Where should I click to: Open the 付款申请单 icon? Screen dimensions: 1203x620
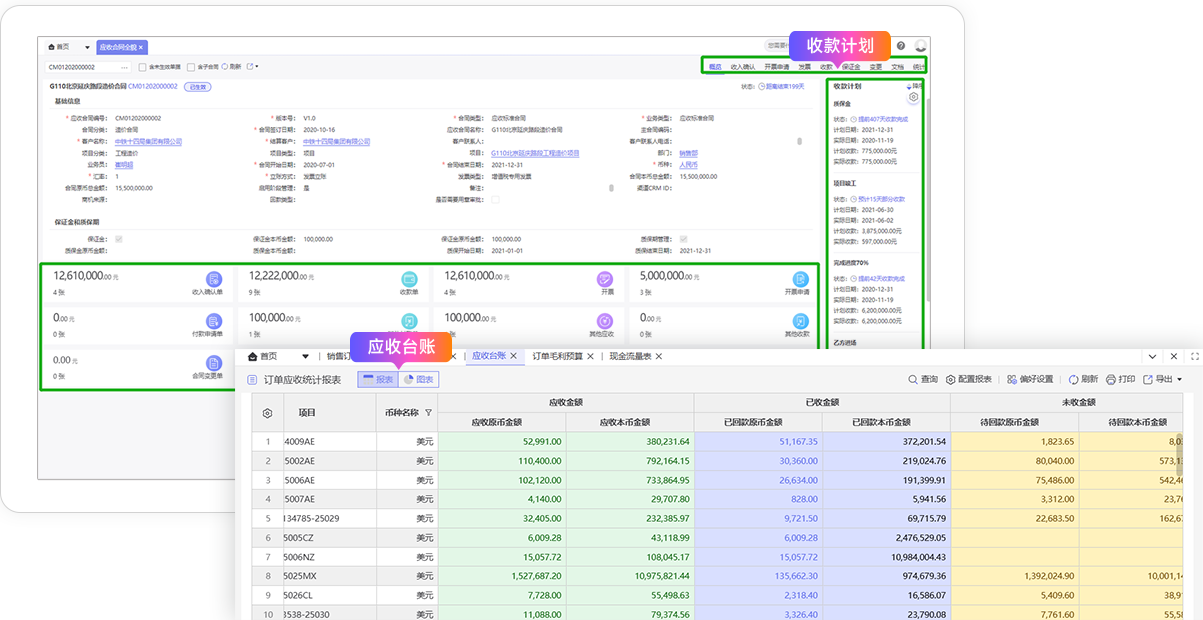point(213,321)
